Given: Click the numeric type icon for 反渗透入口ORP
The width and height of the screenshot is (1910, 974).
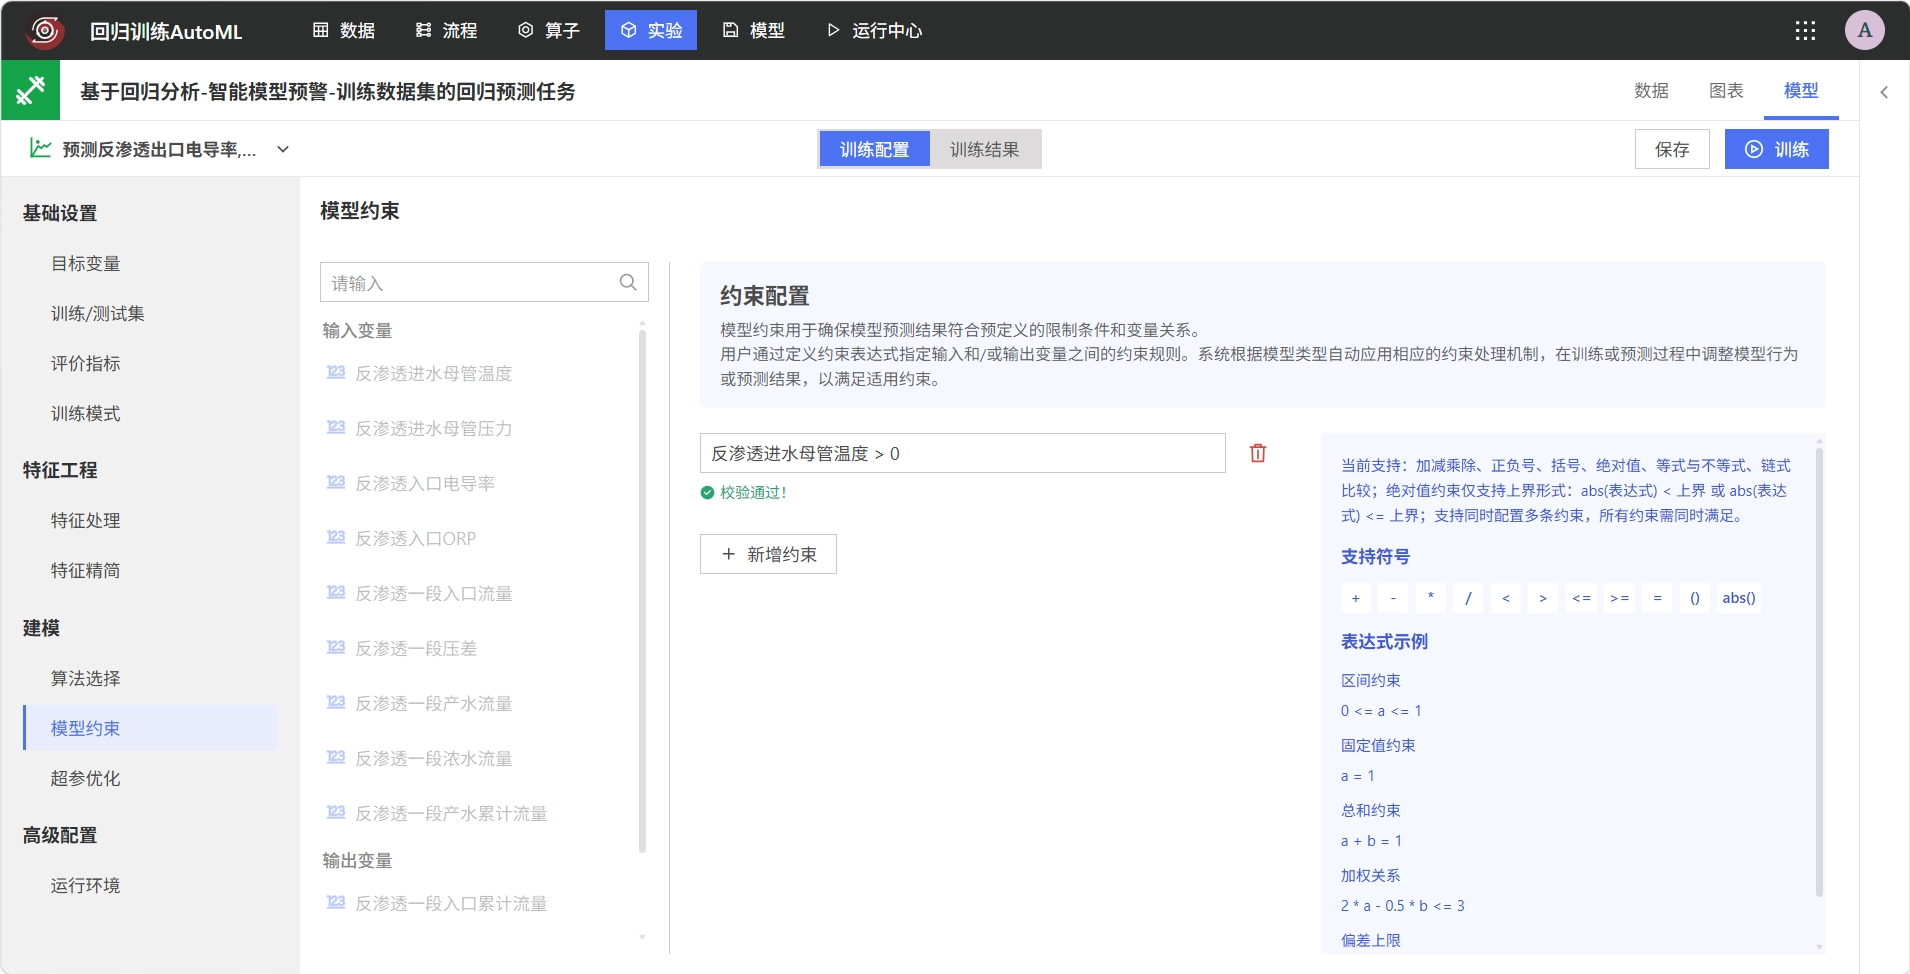Looking at the screenshot, I should pos(336,538).
